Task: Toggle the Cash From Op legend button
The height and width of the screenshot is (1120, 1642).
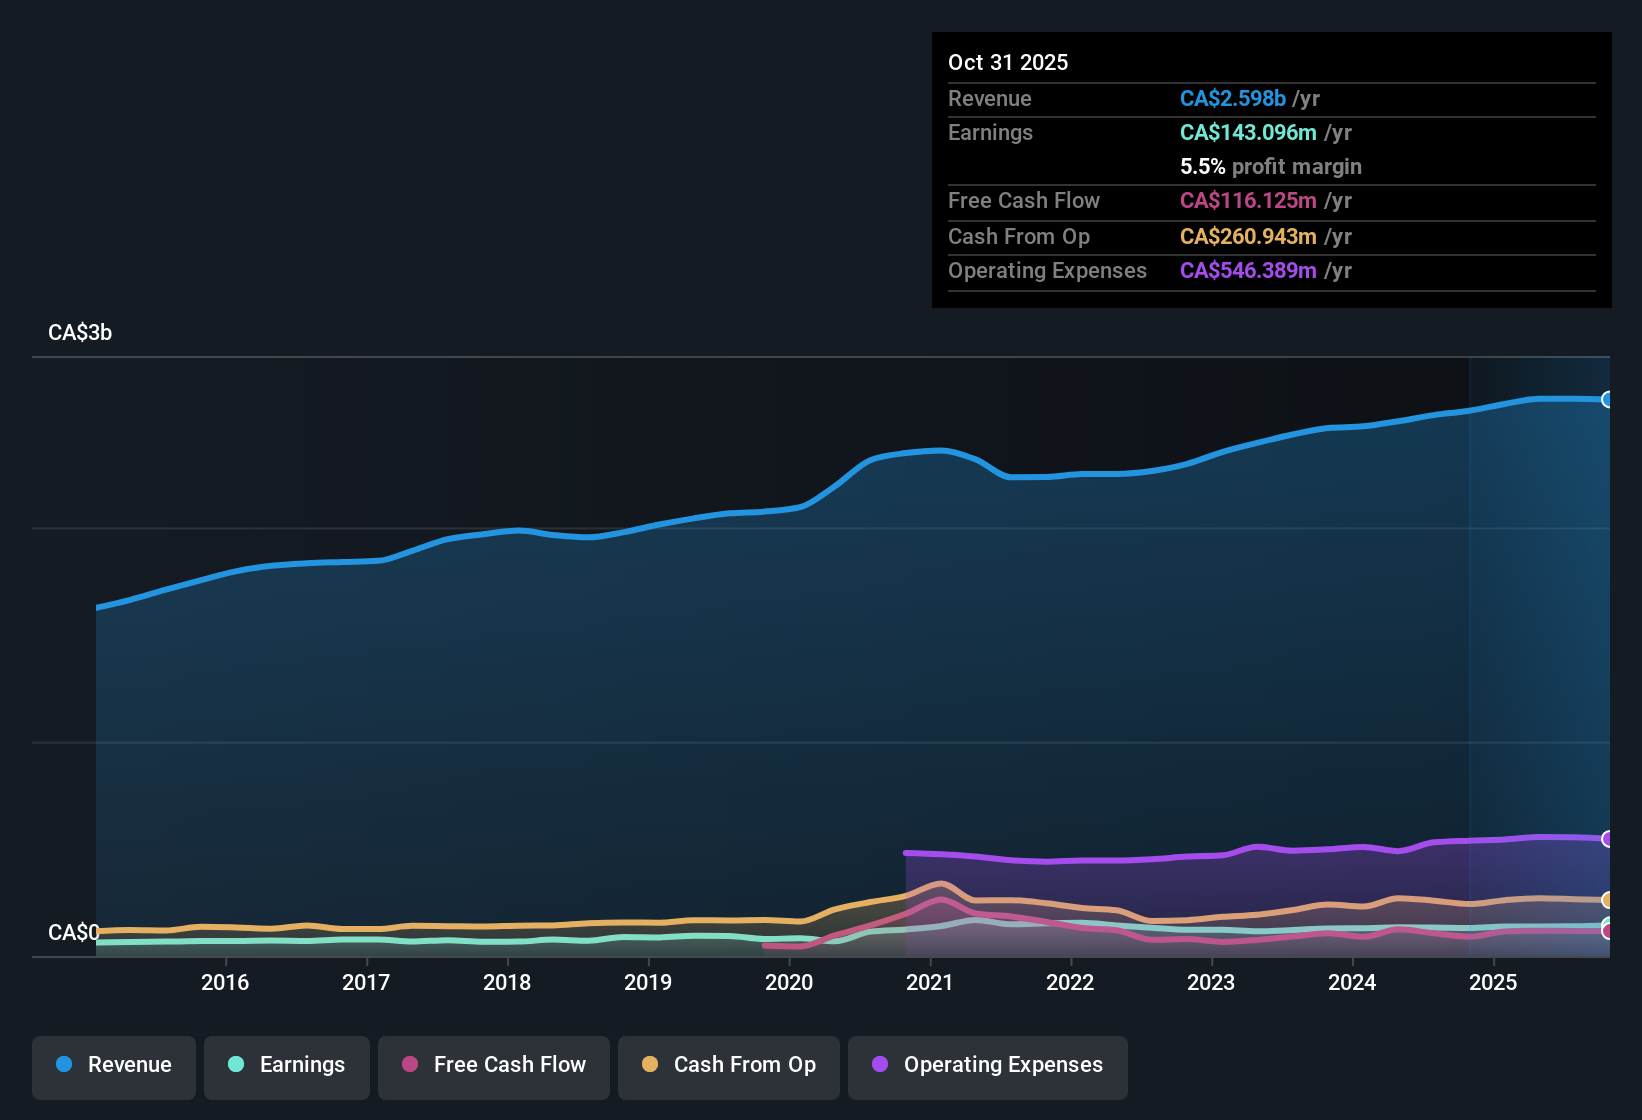Action: click(729, 1066)
